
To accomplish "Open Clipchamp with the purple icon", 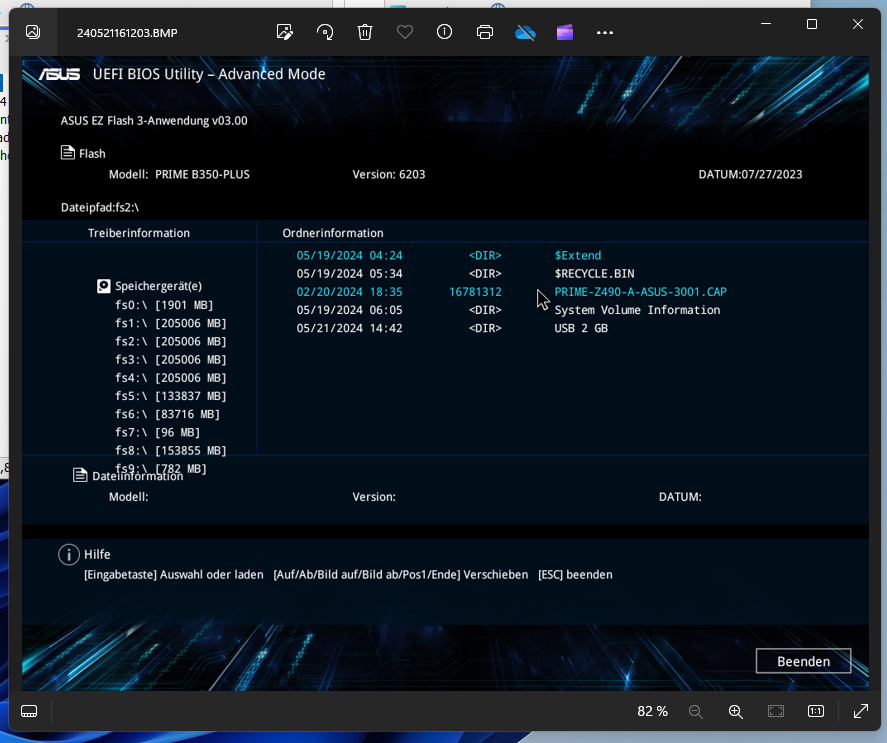I will click(565, 32).
